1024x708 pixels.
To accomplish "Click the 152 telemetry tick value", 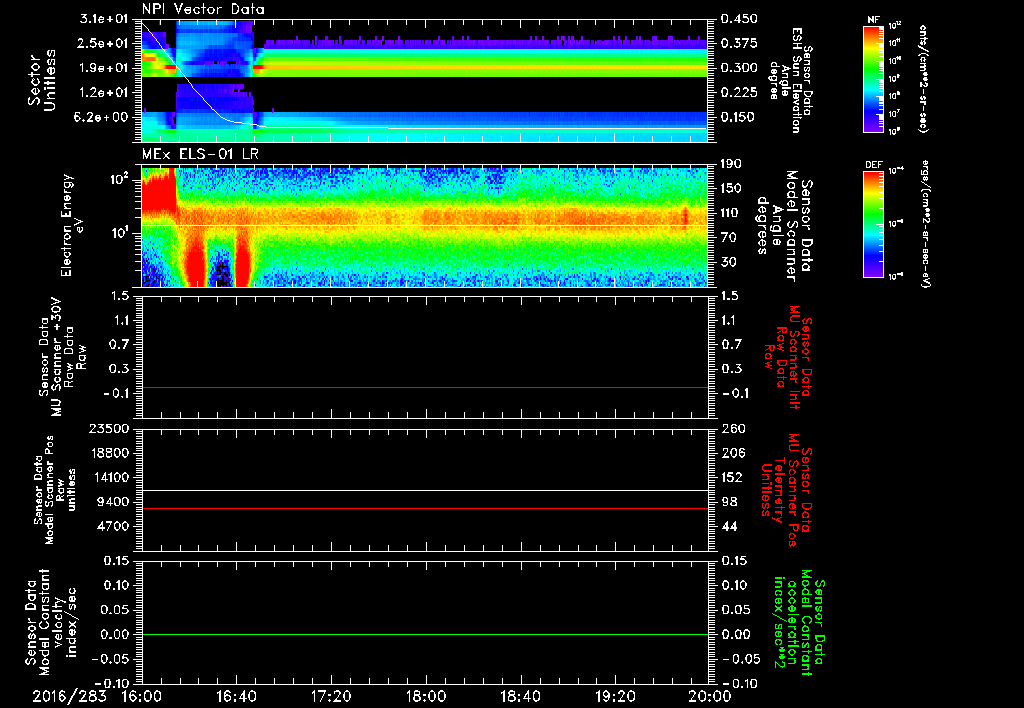I will click(x=732, y=477).
